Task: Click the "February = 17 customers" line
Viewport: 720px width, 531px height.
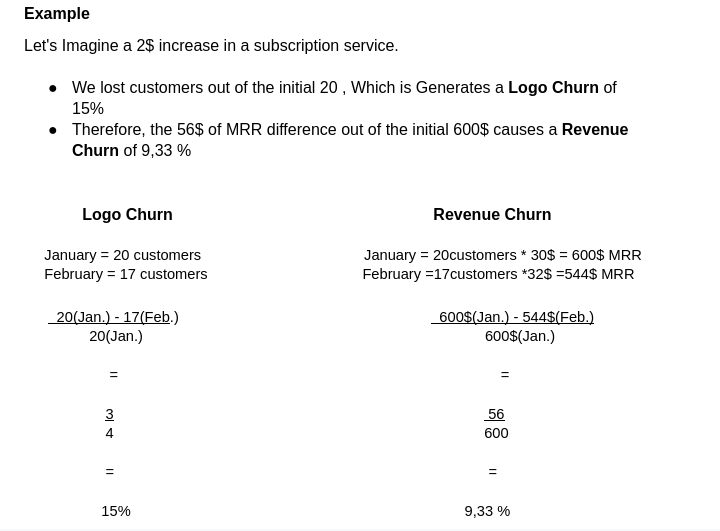Action: (126, 274)
